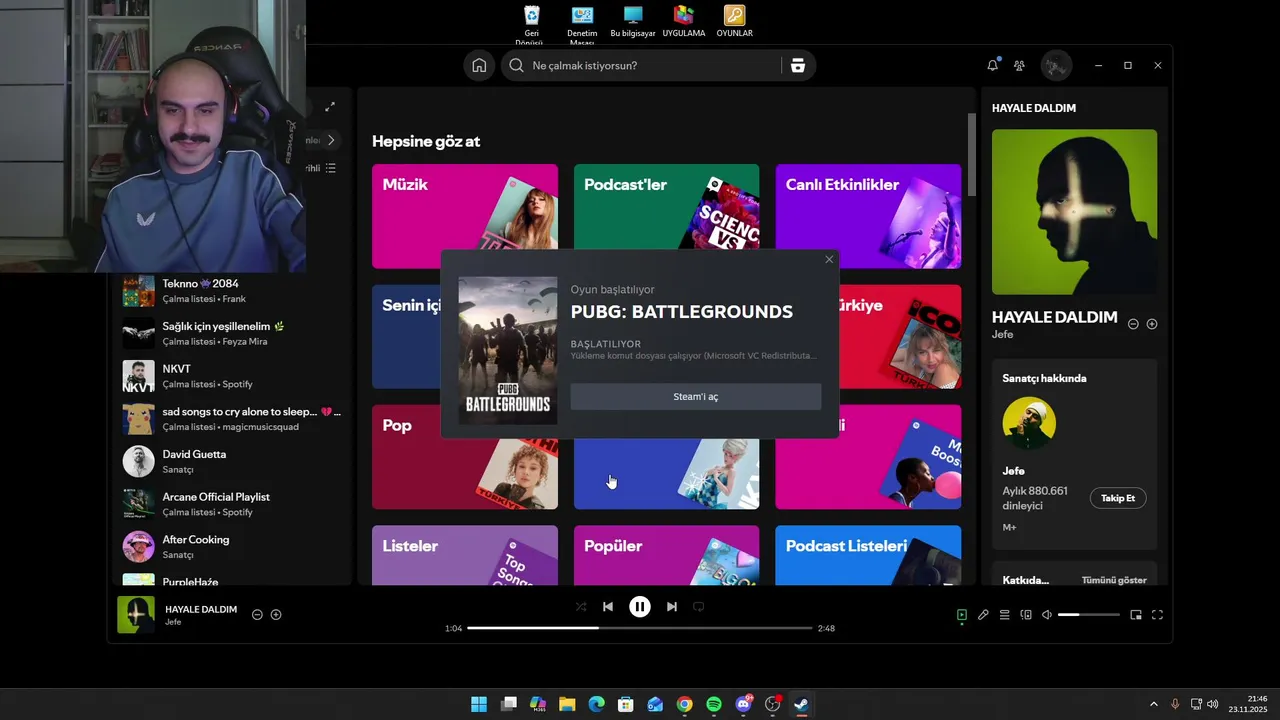This screenshot has height=720, width=1280.
Task: Open sad songs to cry alone playlist
Action: [x=233, y=419]
